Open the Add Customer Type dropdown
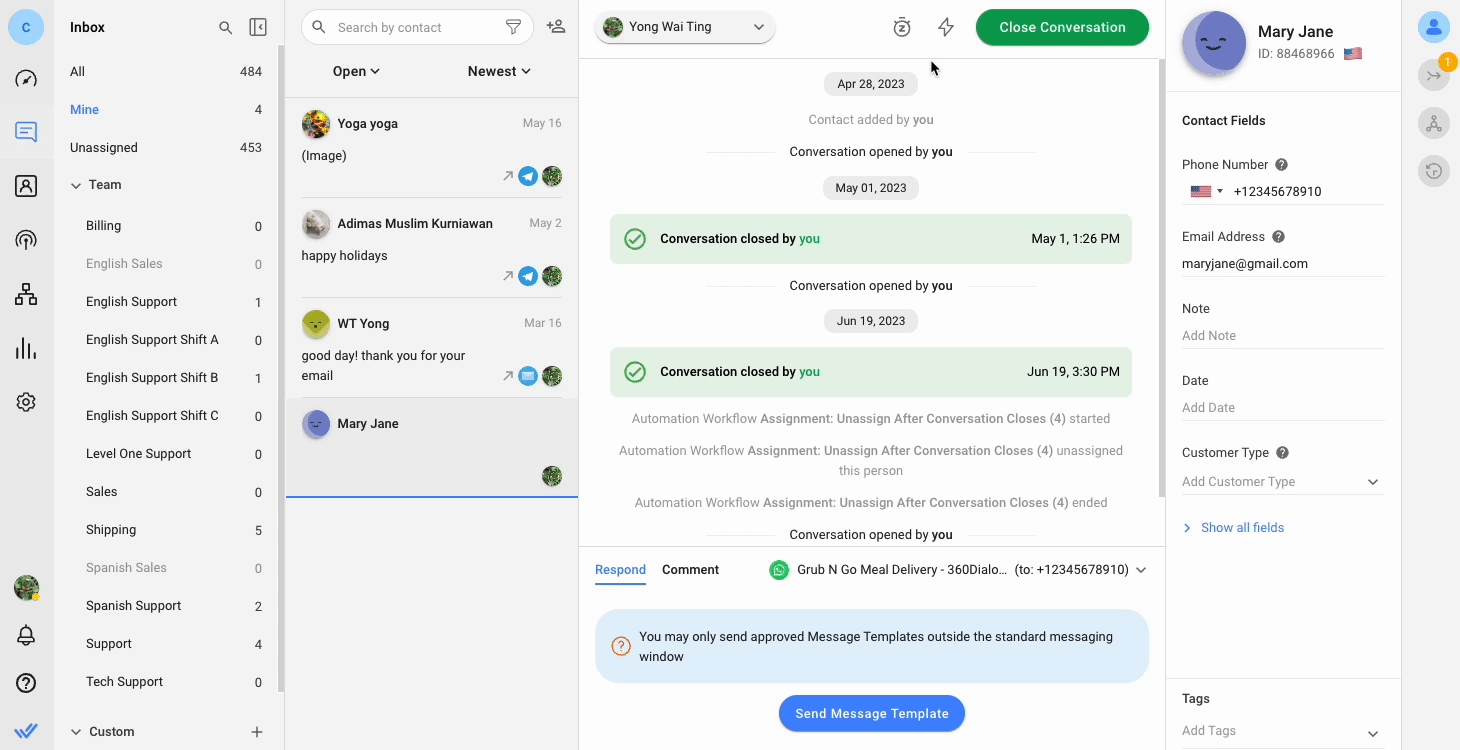This screenshot has height=750, width=1460. tap(1282, 482)
